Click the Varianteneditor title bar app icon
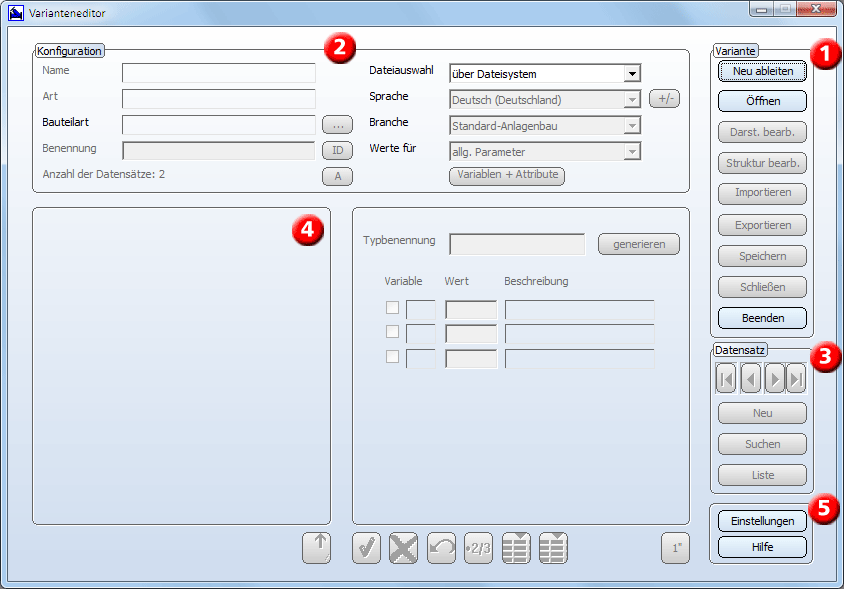This screenshot has width=844, height=589. click(16, 13)
